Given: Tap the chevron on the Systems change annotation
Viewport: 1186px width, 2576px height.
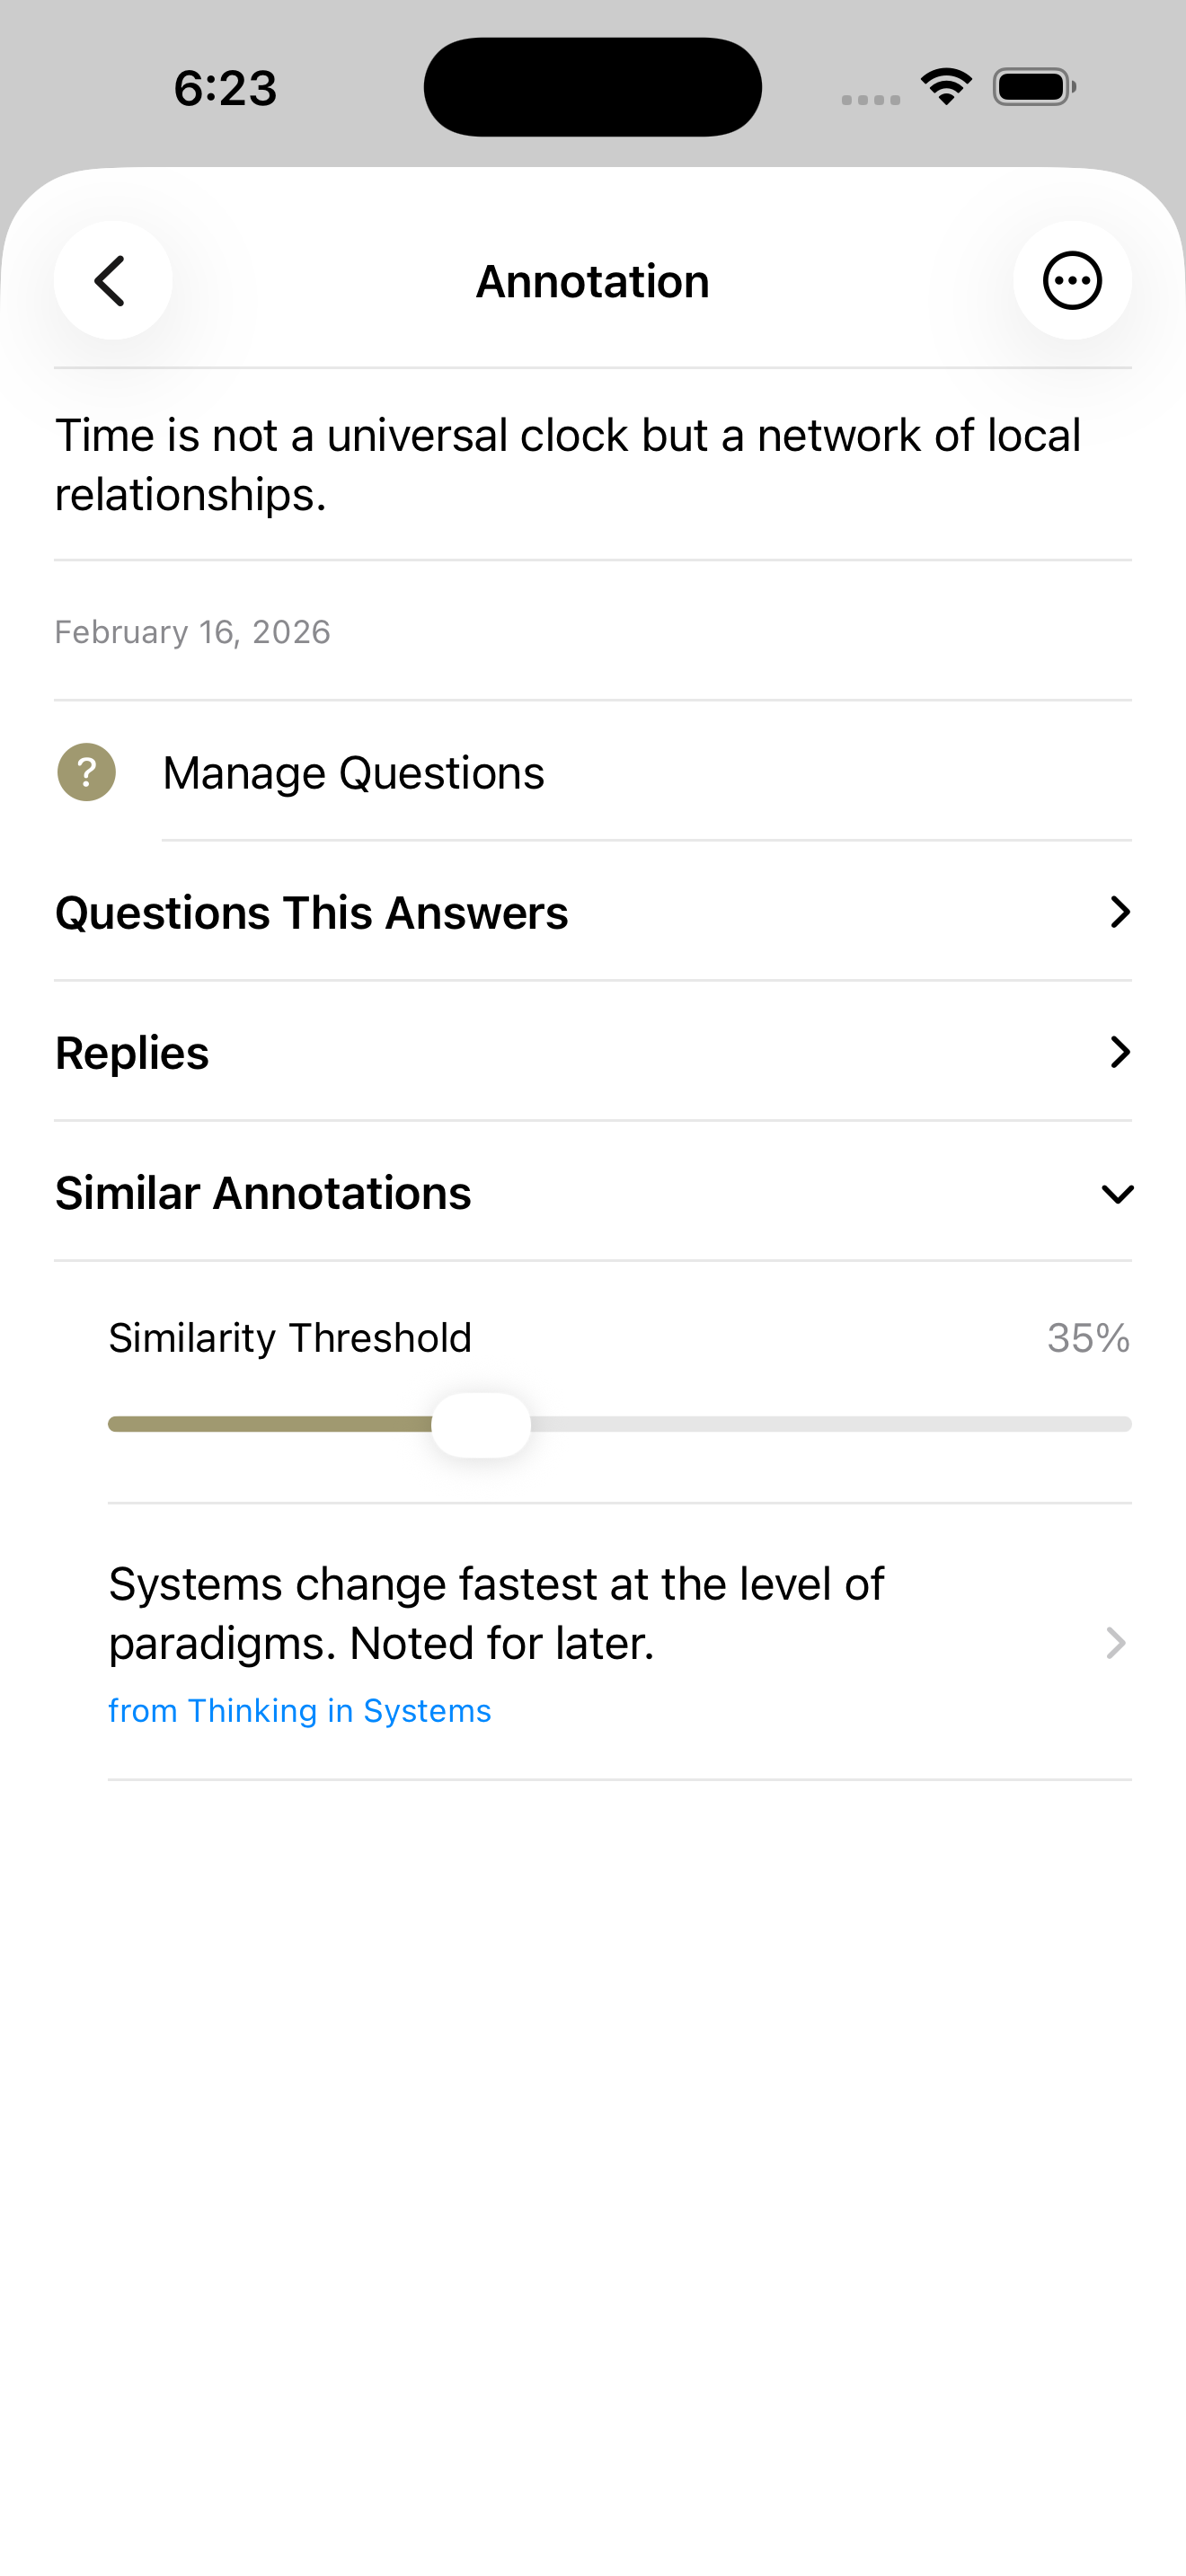Looking at the screenshot, I should click(x=1114, y=1643).
